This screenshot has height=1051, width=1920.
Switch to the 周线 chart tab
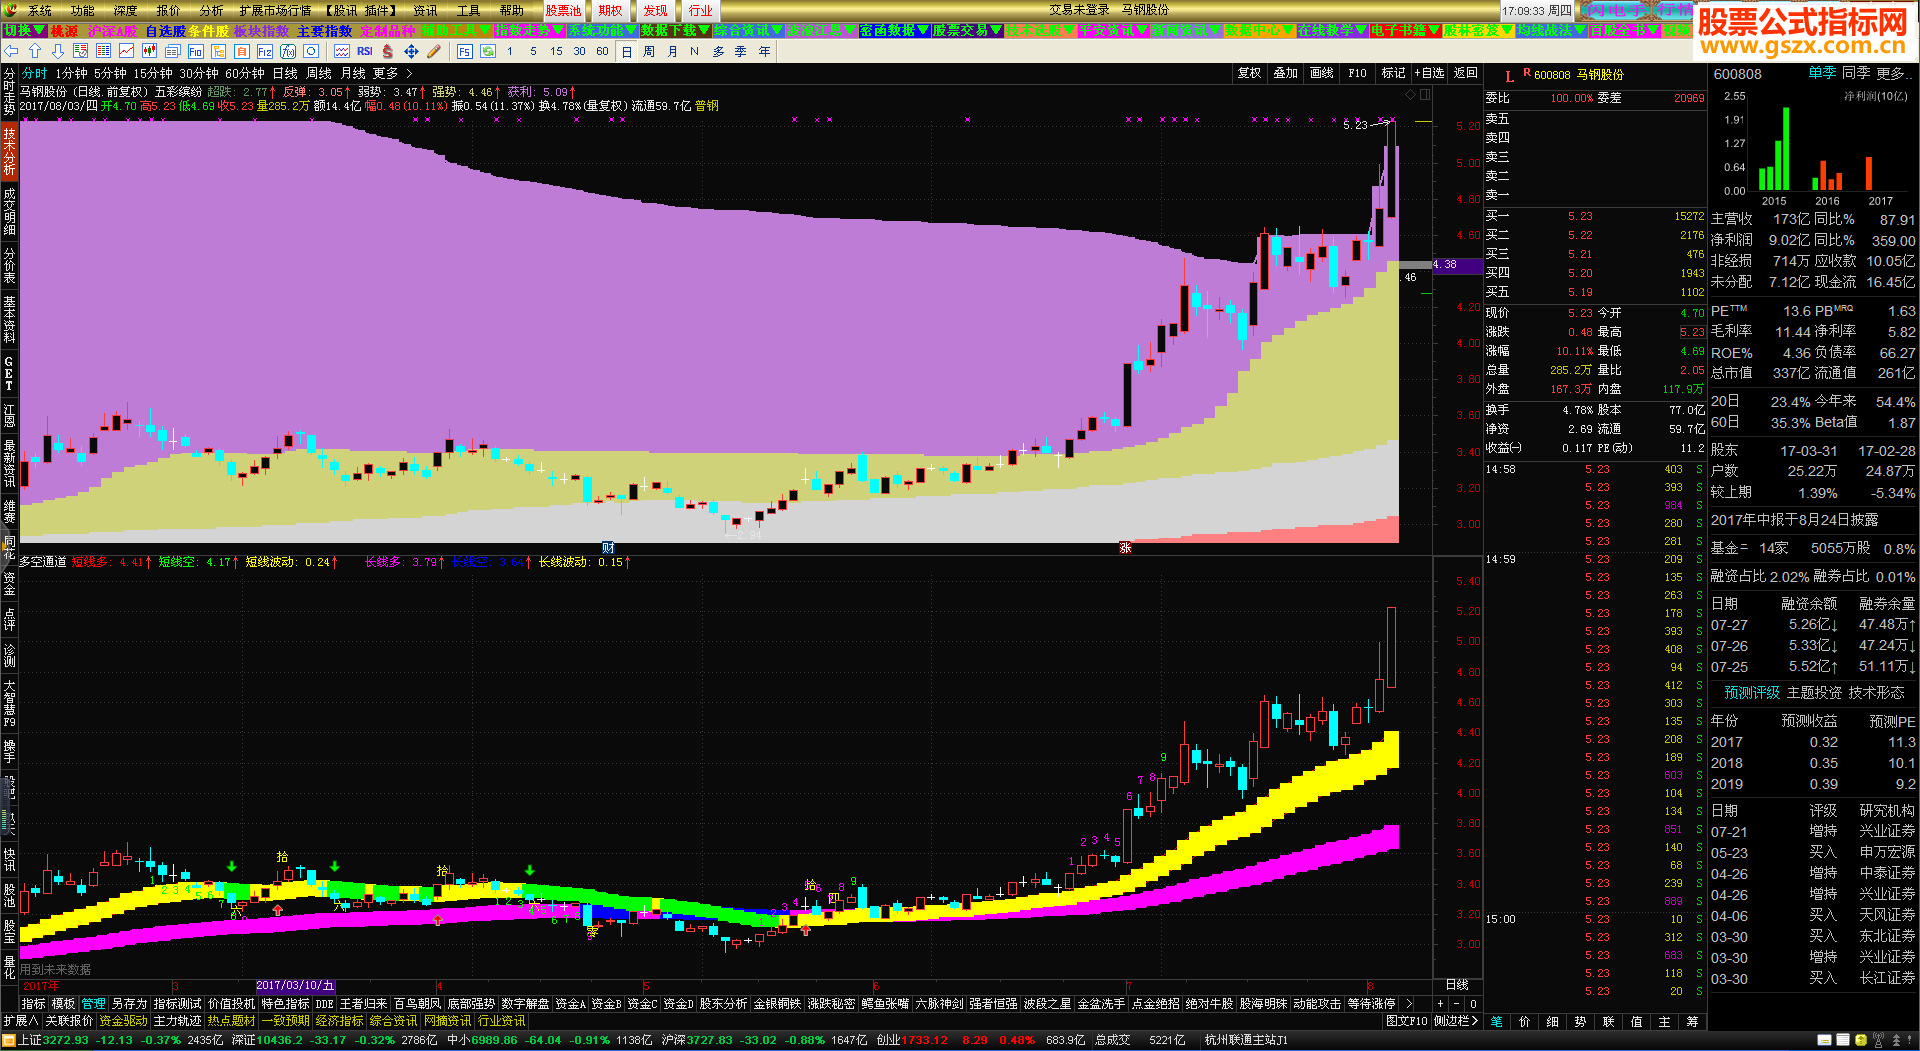tap(319, 74)
